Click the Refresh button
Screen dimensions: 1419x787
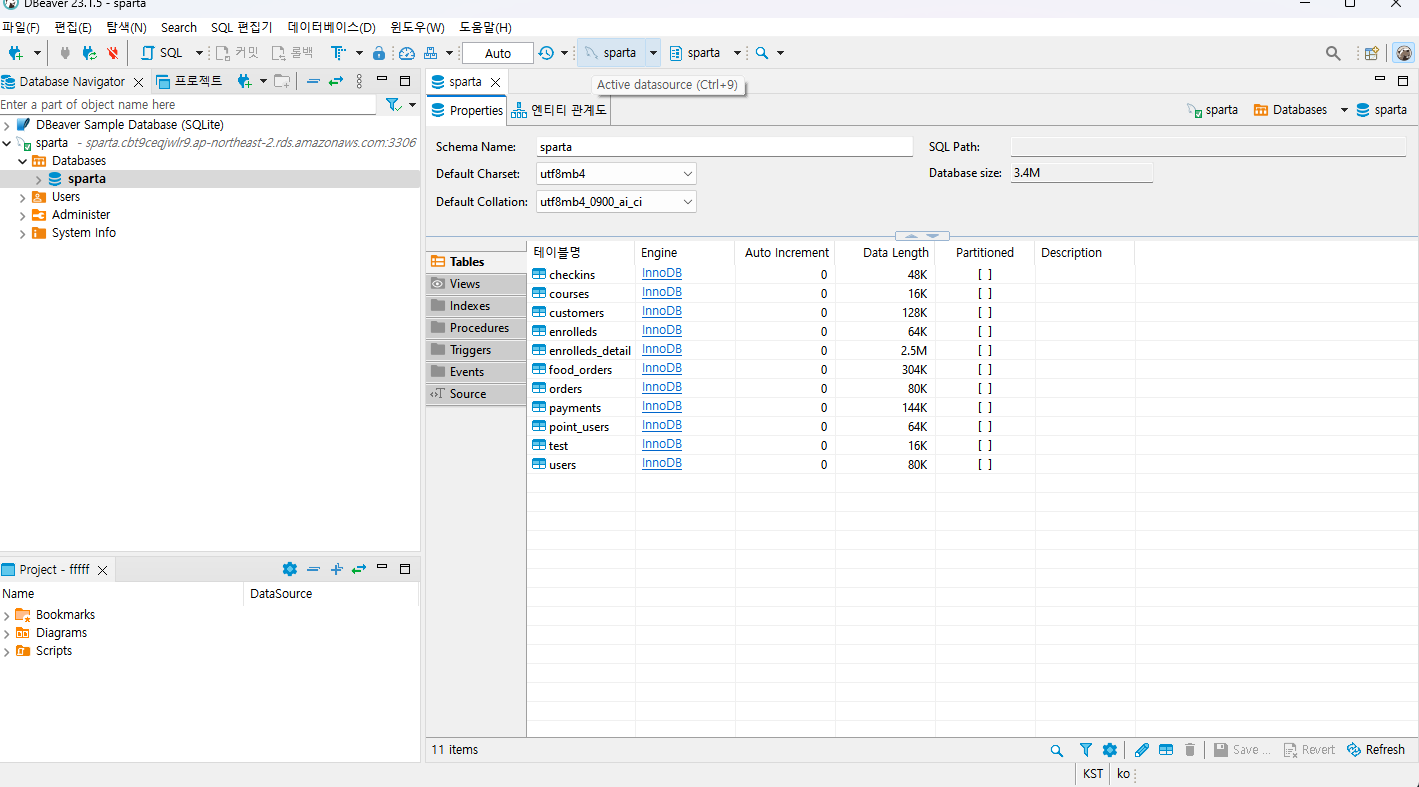(1376, 750)
